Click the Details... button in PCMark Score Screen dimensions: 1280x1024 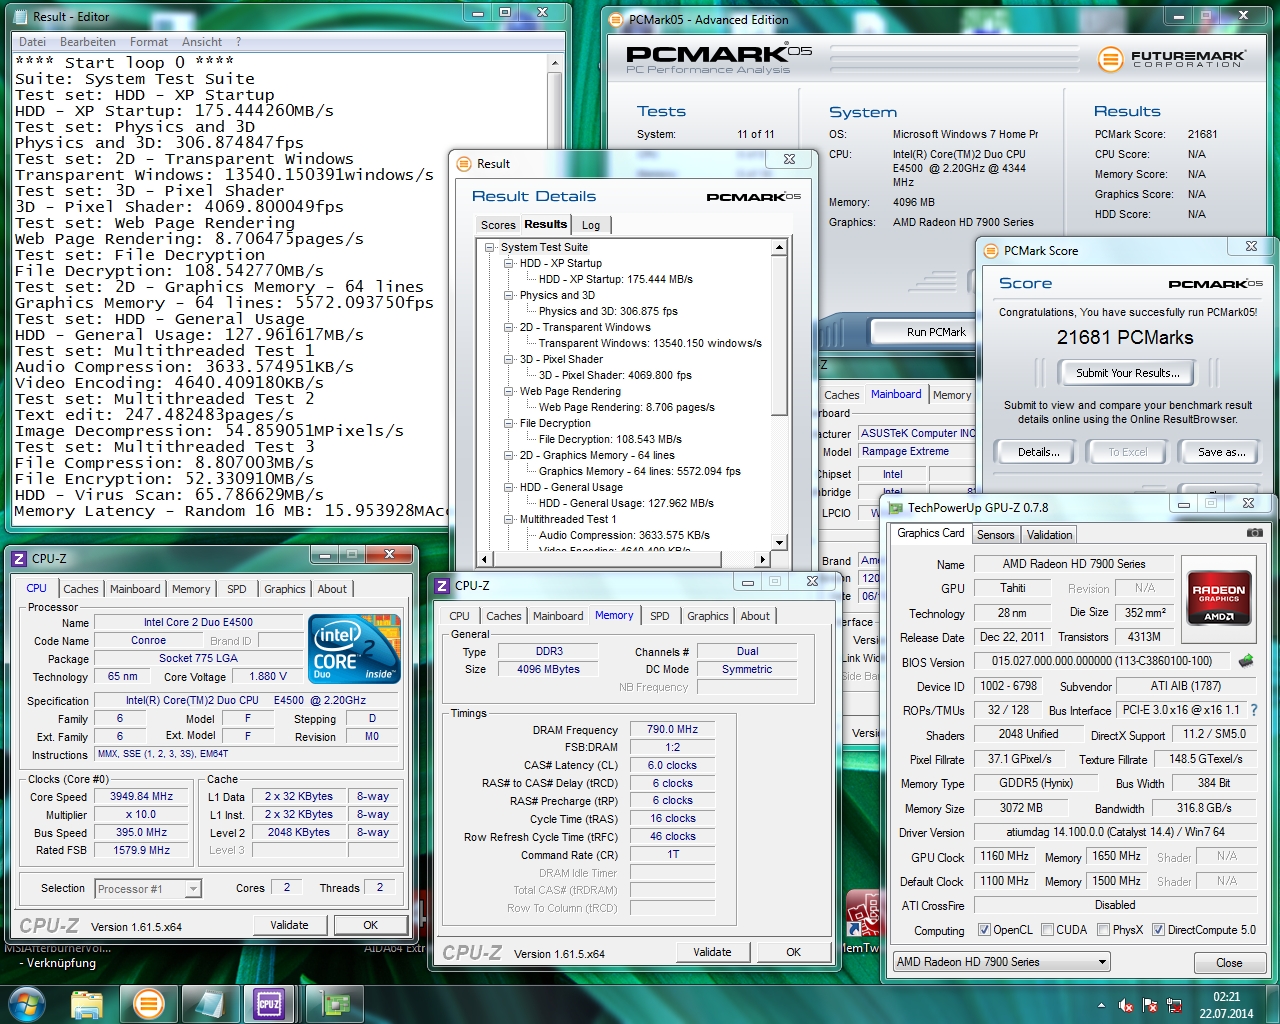pos(1039,452)
